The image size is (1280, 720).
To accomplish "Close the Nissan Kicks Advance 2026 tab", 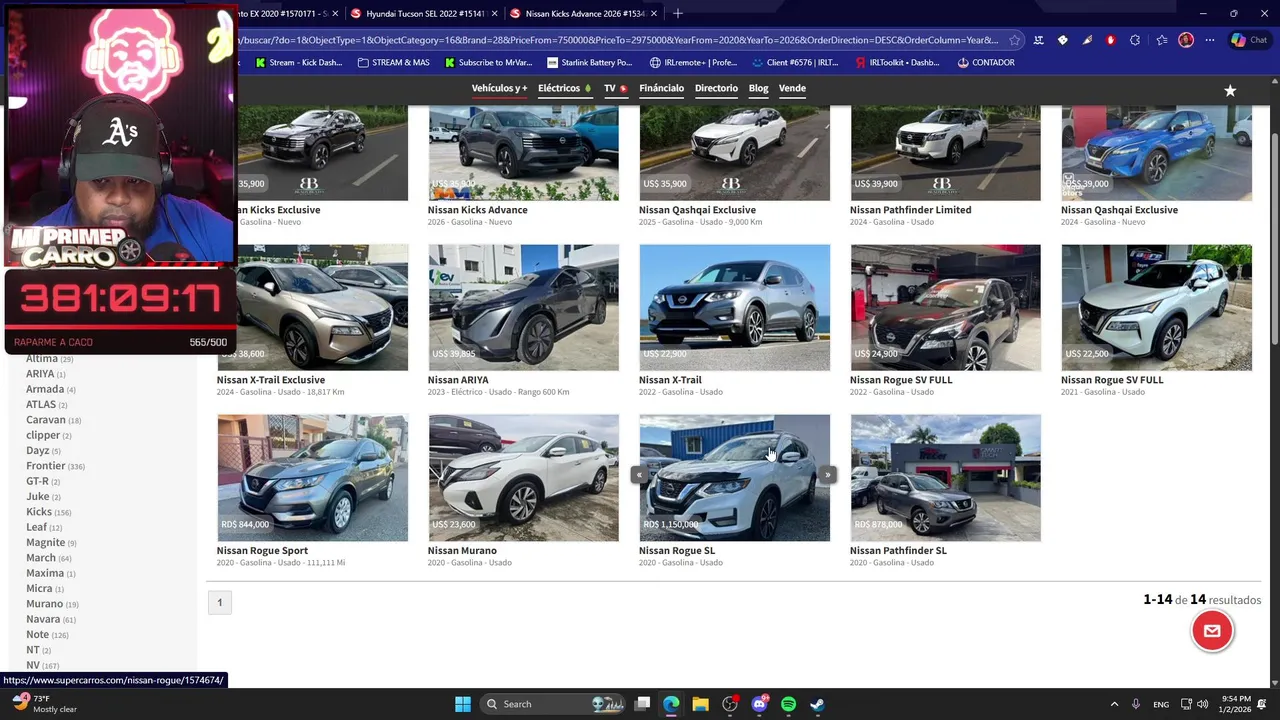I will click(655, 14).
